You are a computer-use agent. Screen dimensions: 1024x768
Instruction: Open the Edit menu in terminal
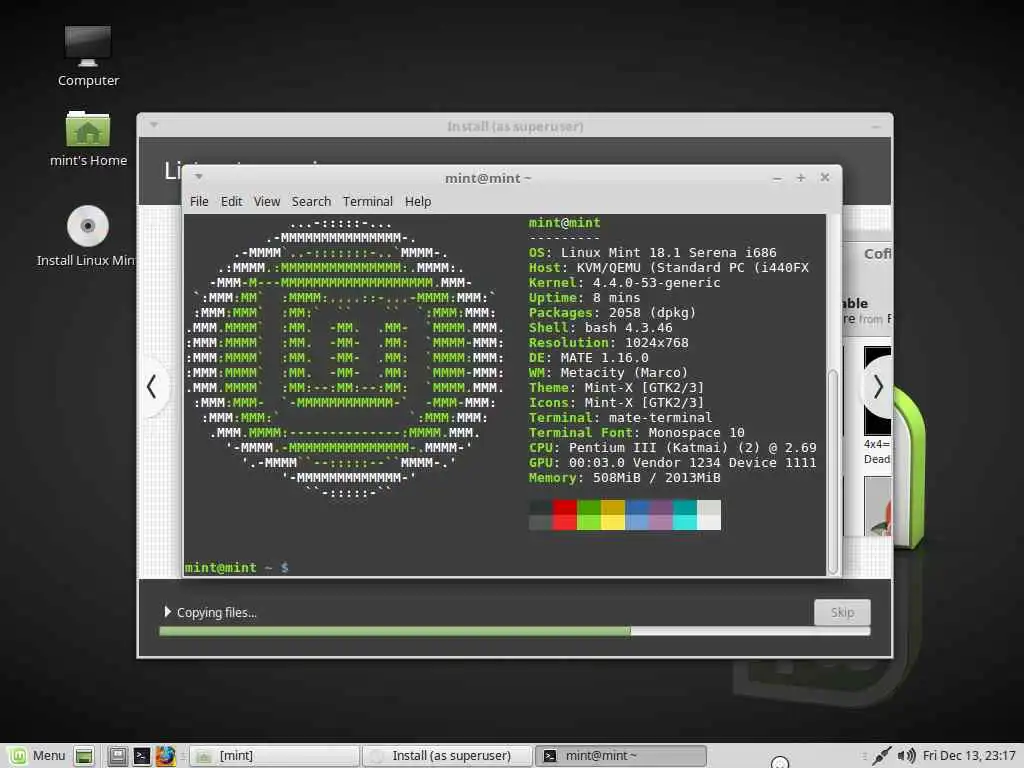pos(231,202)
